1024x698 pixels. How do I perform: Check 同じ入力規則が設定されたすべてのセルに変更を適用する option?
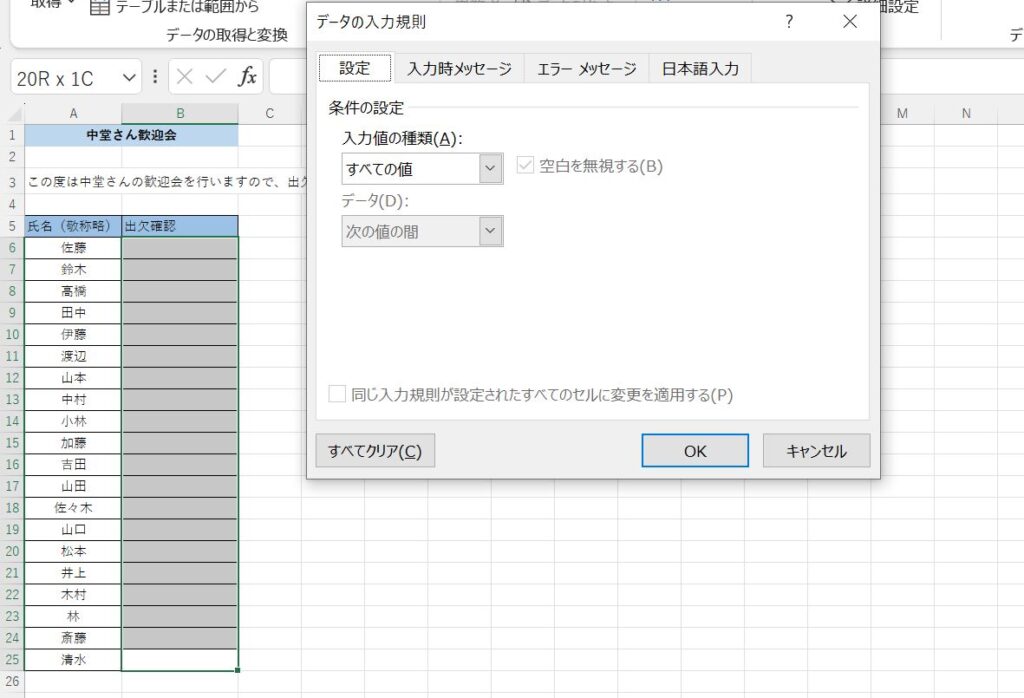click(x=337, y=395)
